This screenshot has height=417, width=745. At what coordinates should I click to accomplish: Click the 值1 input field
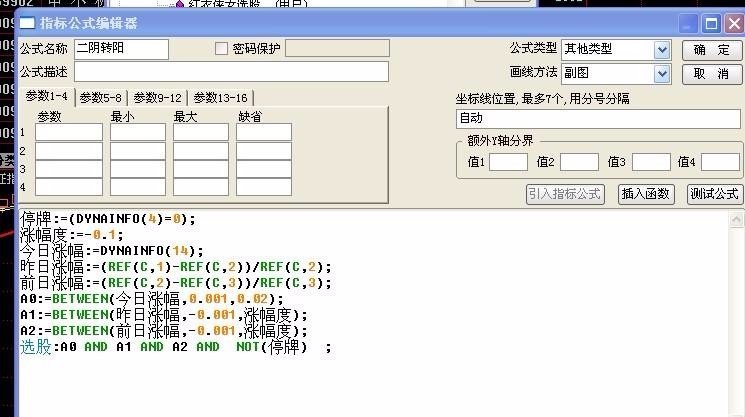(508, 162)
